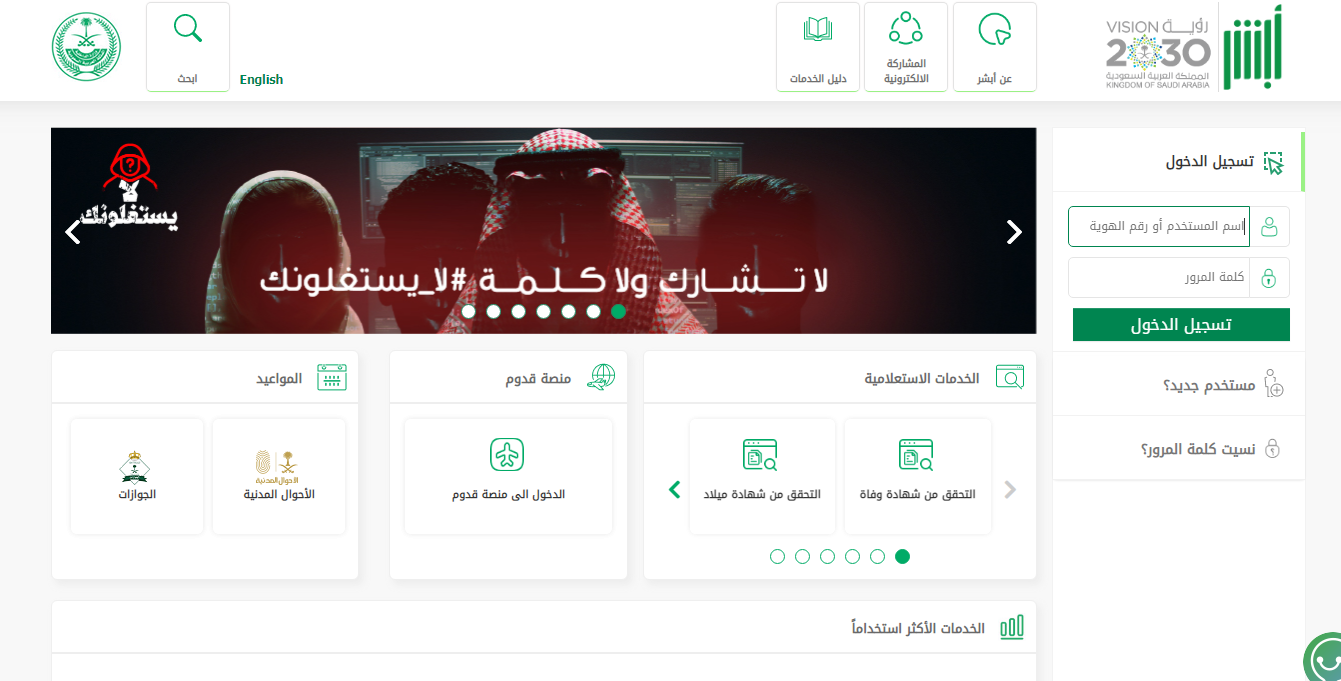Select the active green banner carousel dot
This screenshot has height=681, width=1341.
[x=619, y=311]
